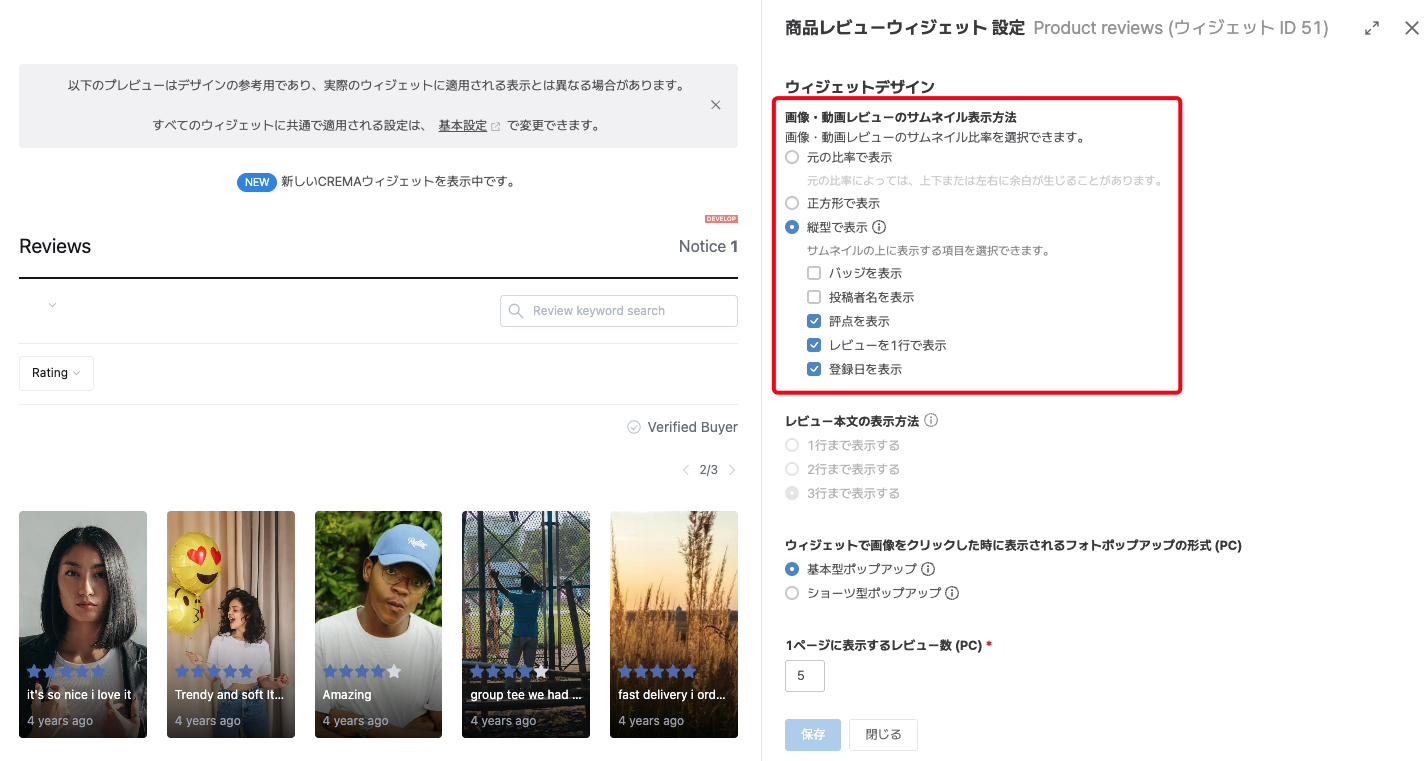Enable the バッジを表示 checkbox
Viewport: 1427px width, 761px height.
pyautogui.click(x=814, y=273)
